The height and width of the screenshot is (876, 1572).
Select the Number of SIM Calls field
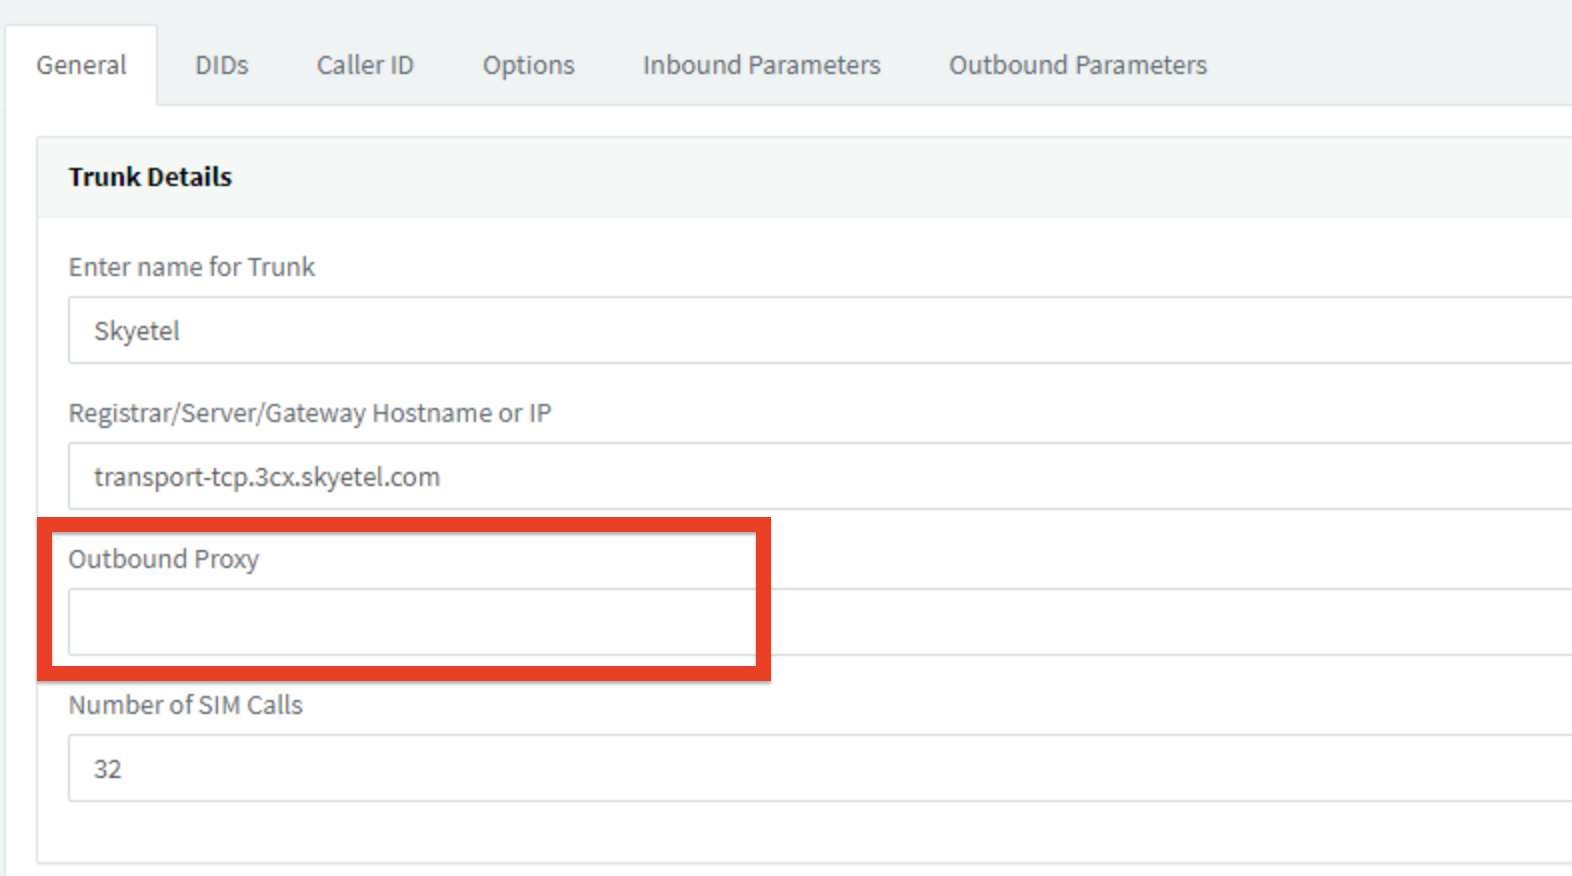click(820, 768)
